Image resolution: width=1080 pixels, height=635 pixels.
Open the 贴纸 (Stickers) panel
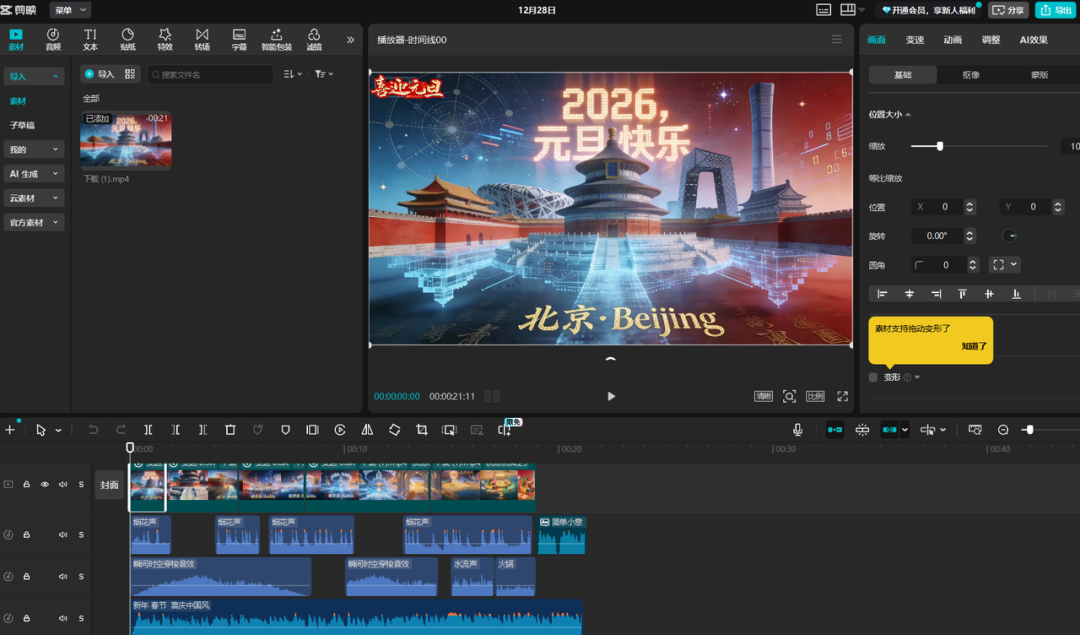point(127,39)
